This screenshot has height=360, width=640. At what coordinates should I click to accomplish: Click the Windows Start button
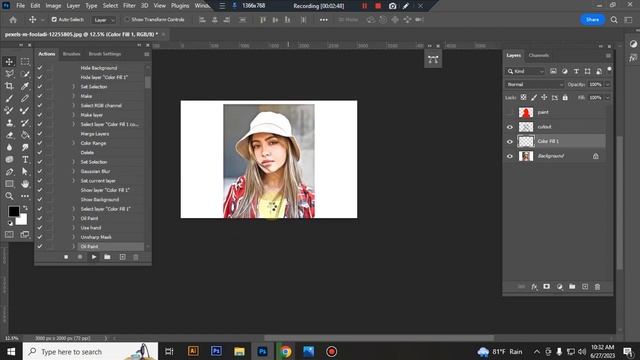(11, 351)
